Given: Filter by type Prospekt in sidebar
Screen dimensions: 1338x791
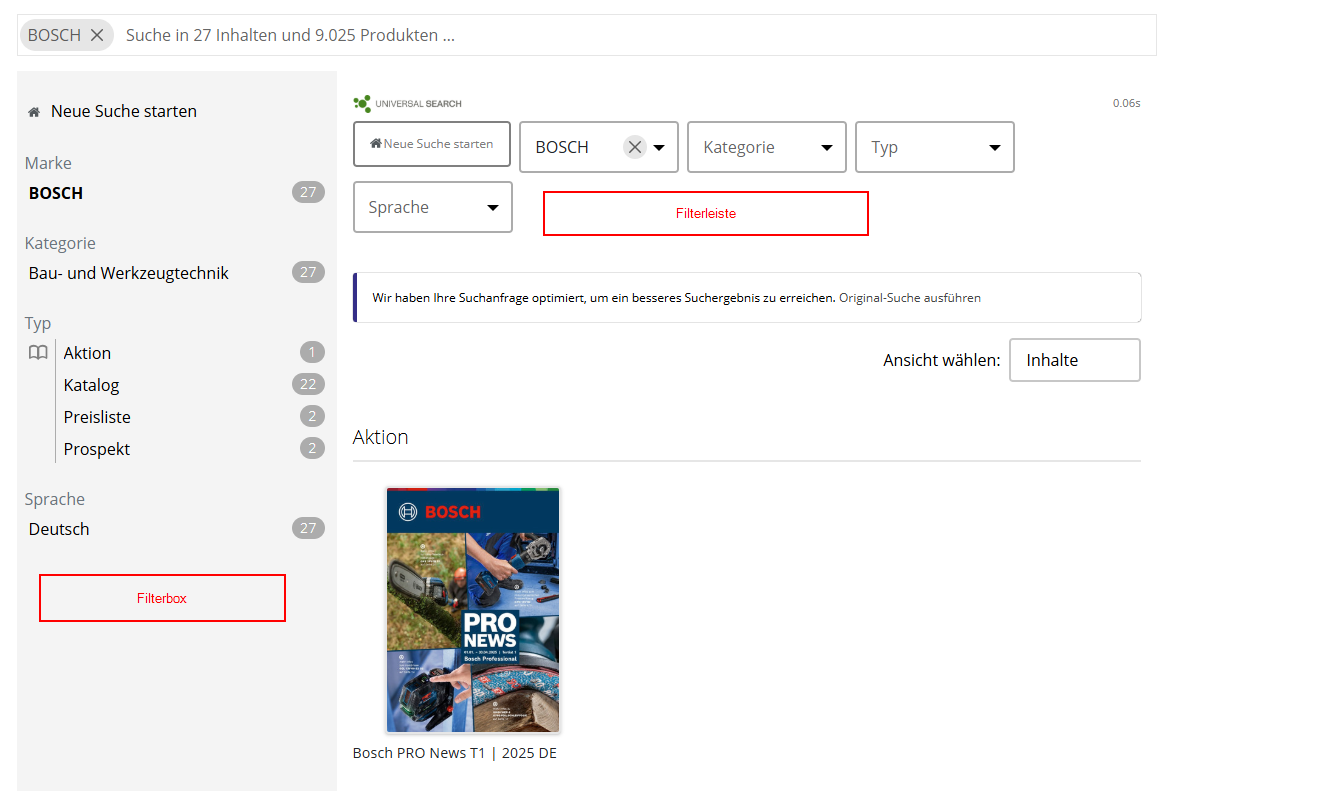Looking at the screenshot, I should pos(97,449).
